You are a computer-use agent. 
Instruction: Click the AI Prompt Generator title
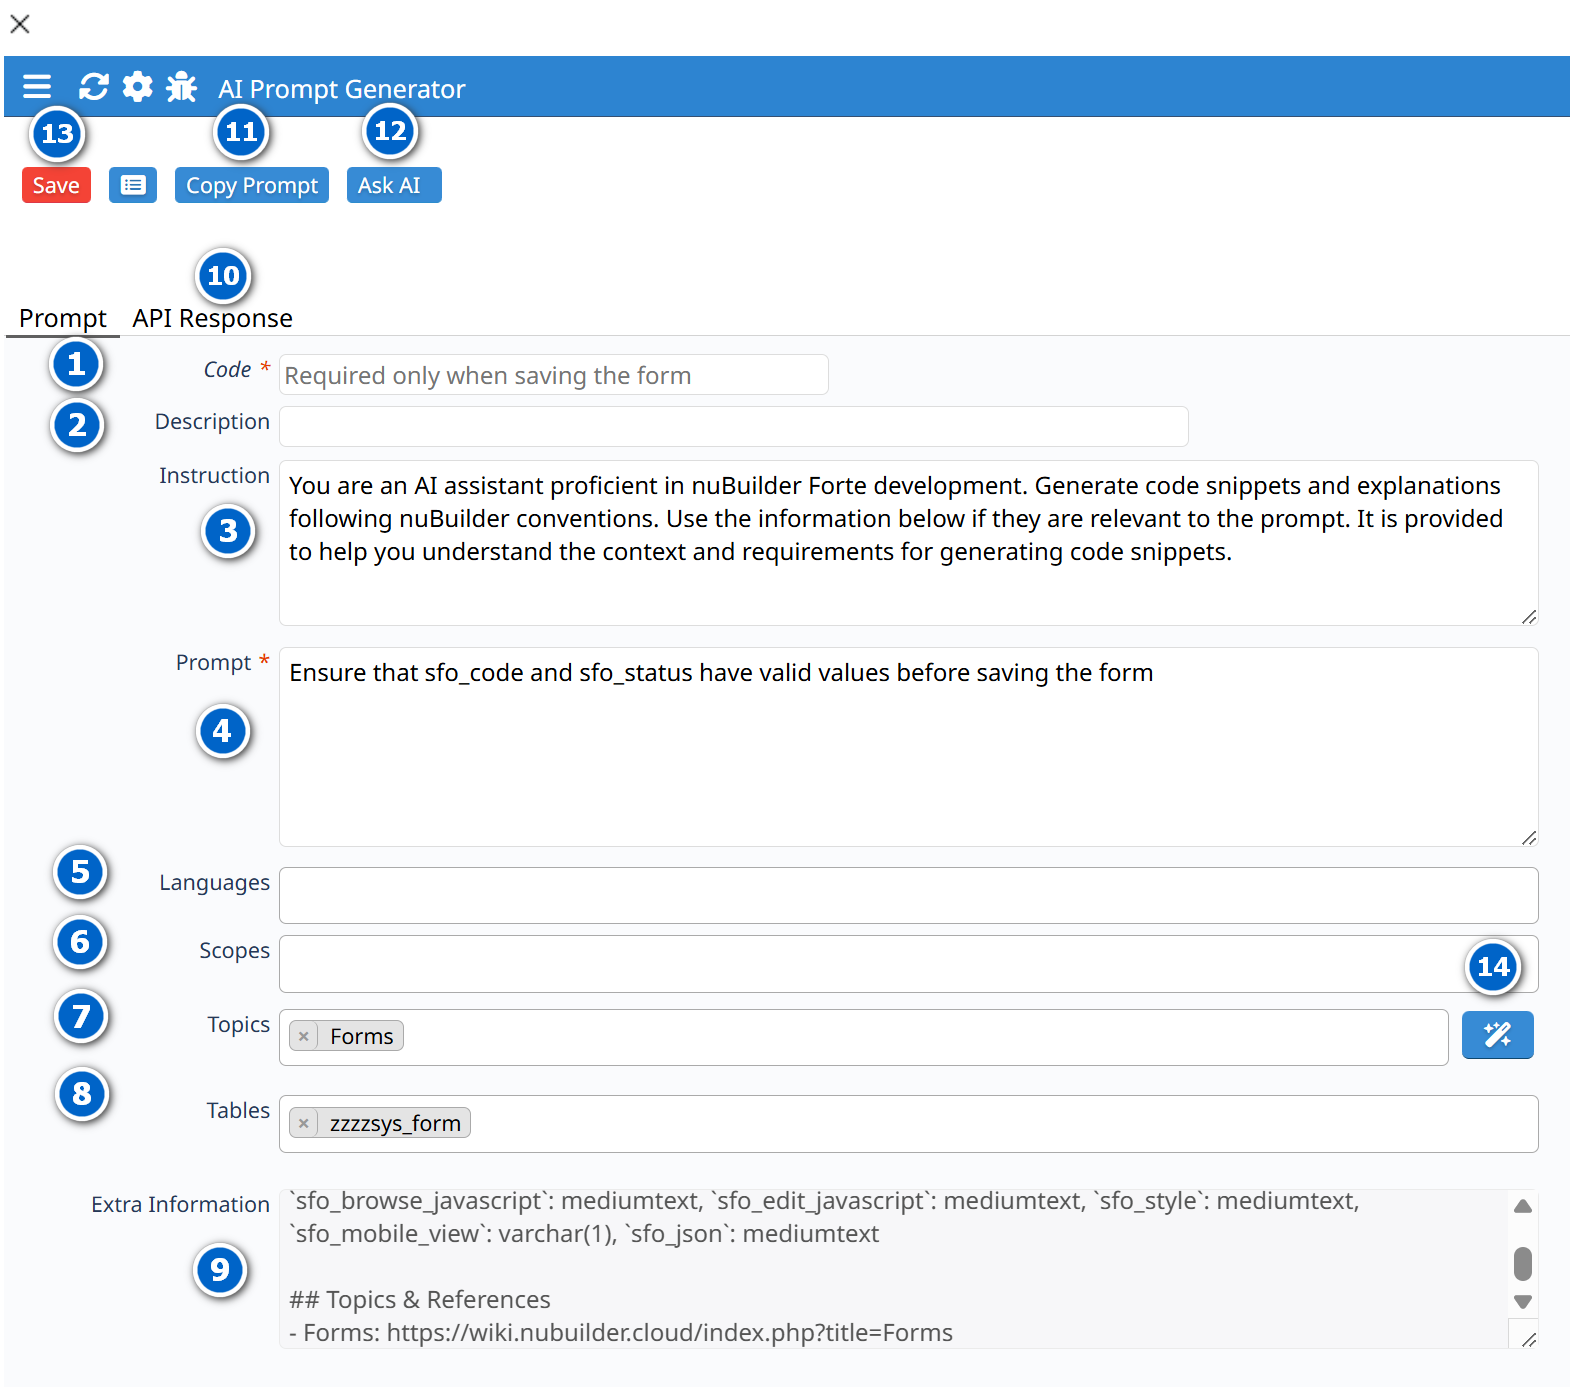(x=342, y=89)
